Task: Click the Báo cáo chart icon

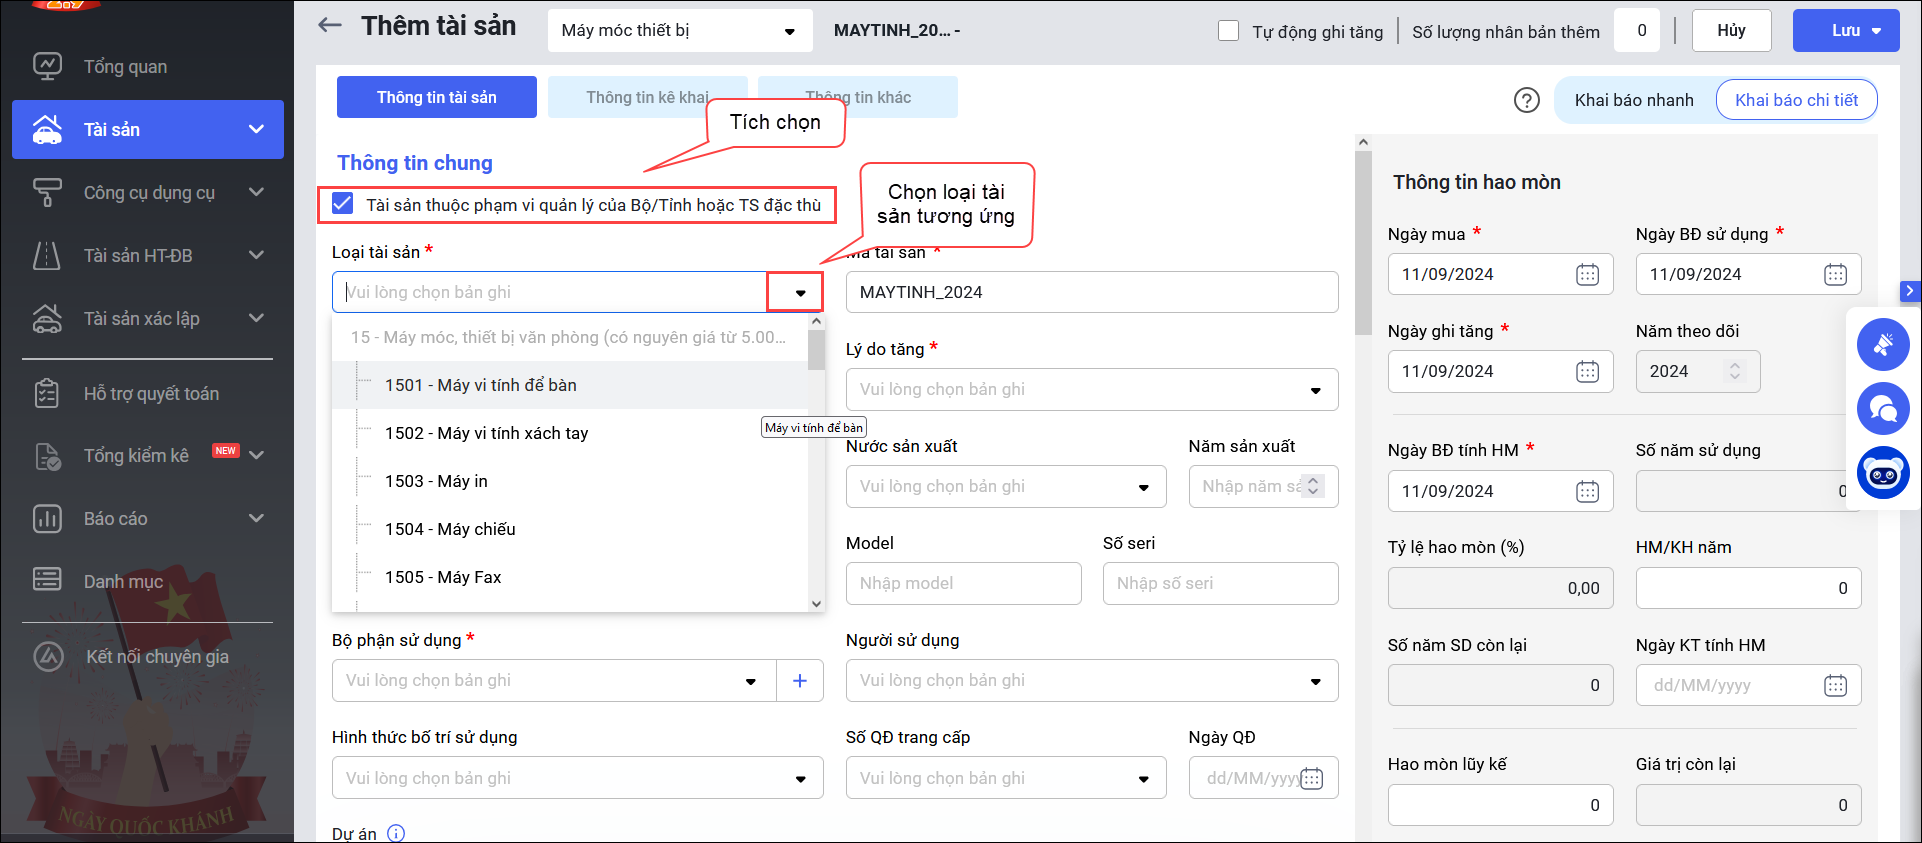Action: pos(47,518)
